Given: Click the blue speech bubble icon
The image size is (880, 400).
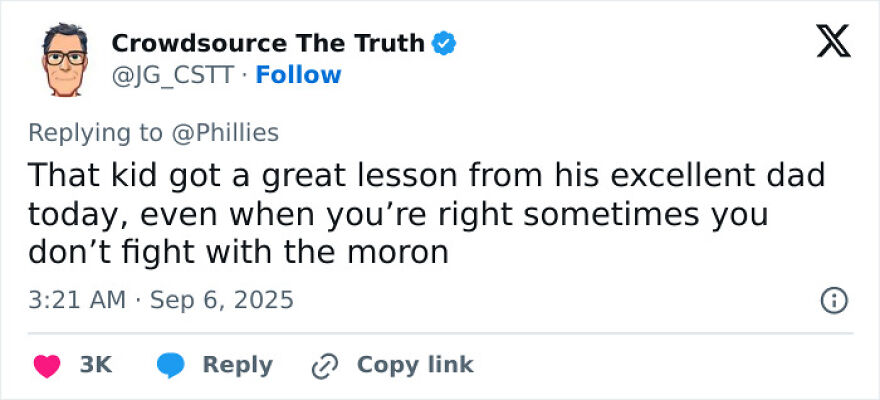Looking at the screenshot, I should (171, 366).
